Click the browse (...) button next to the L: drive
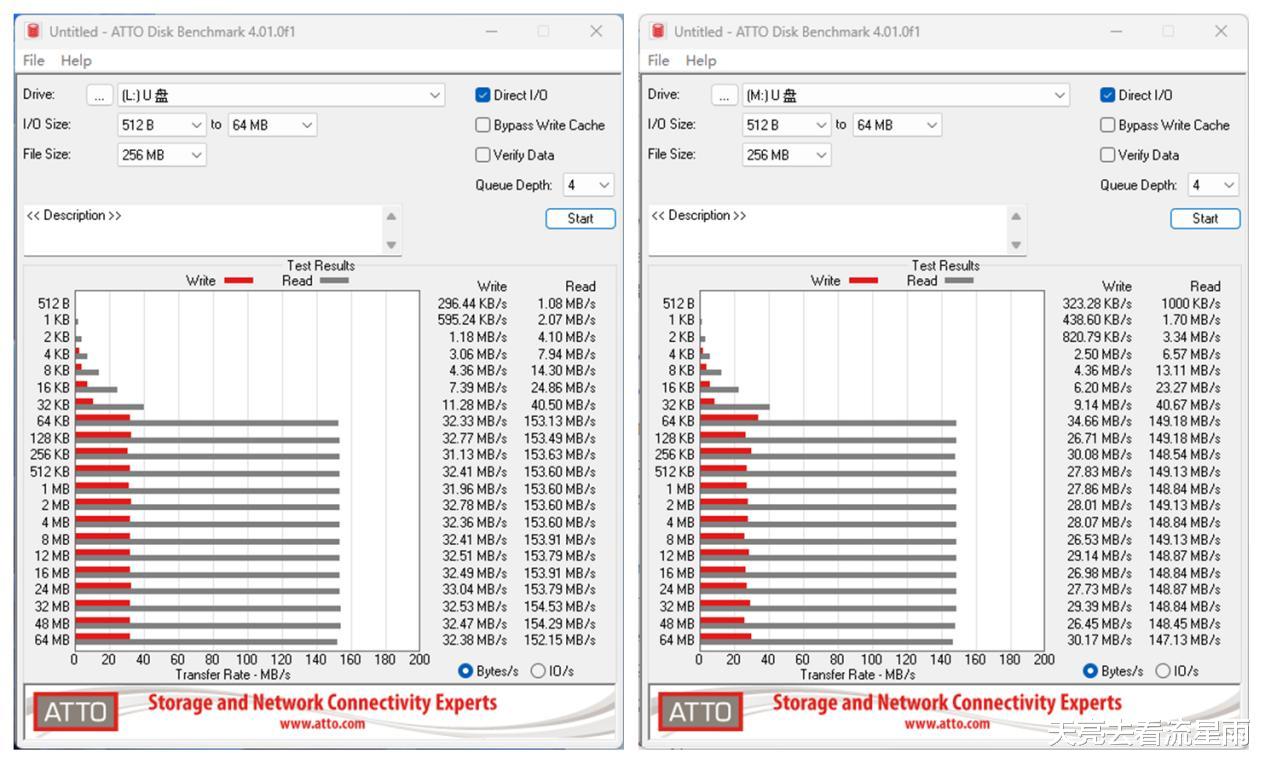 99,95
